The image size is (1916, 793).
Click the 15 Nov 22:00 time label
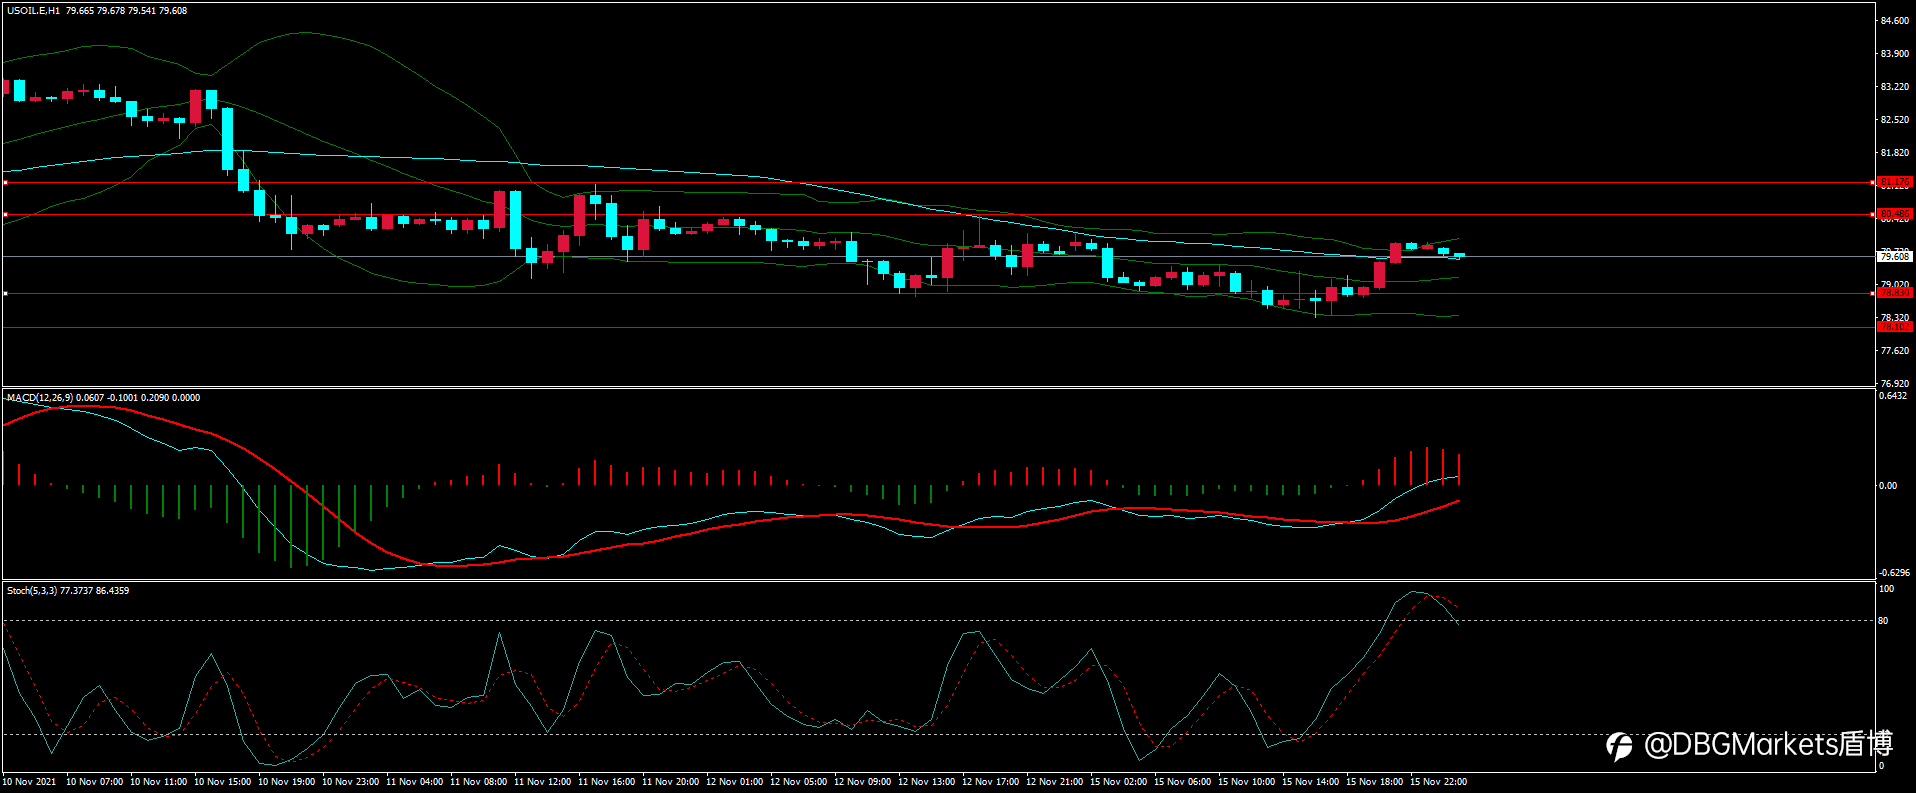pos(1438,782)
